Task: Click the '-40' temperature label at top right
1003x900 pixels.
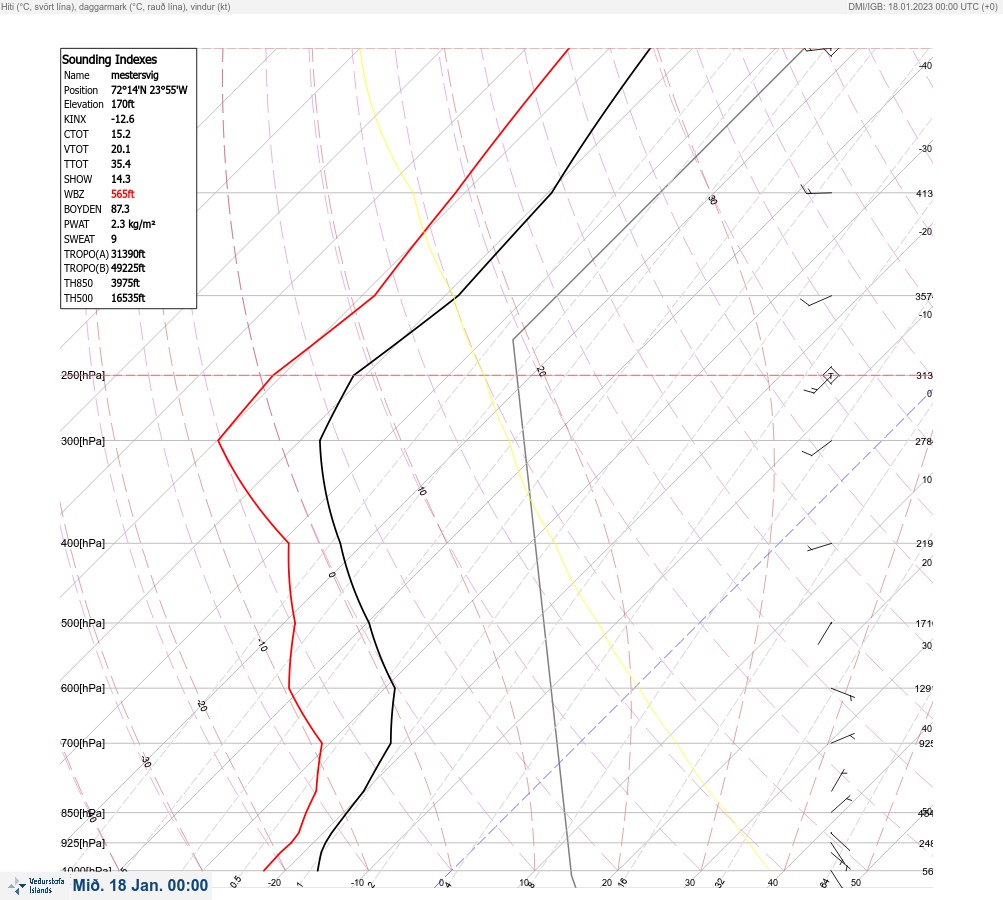Action: point(926,66)
